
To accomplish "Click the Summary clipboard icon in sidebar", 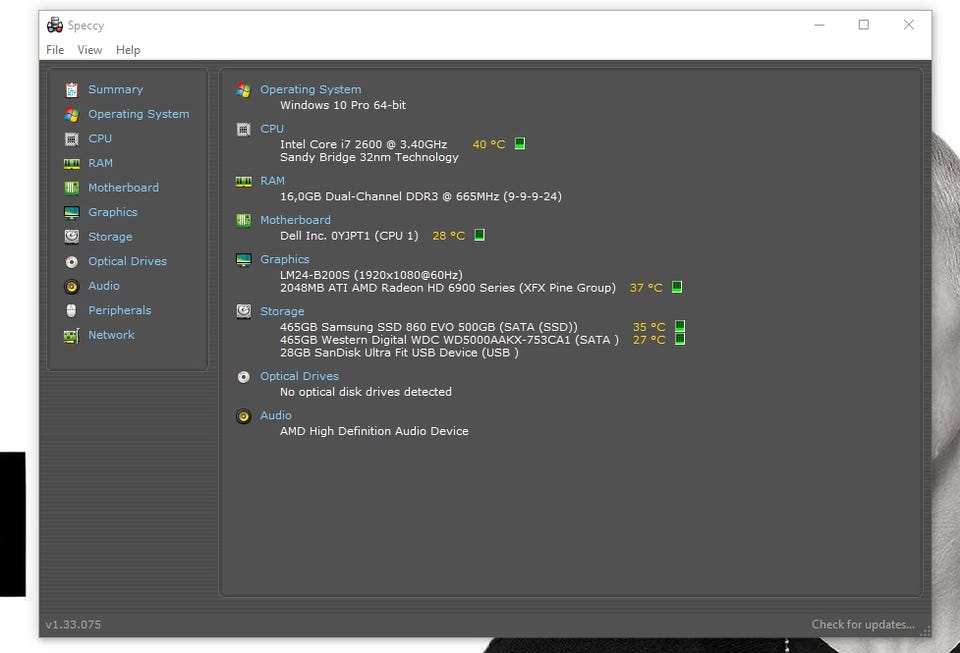I will [x=72, y=90].
